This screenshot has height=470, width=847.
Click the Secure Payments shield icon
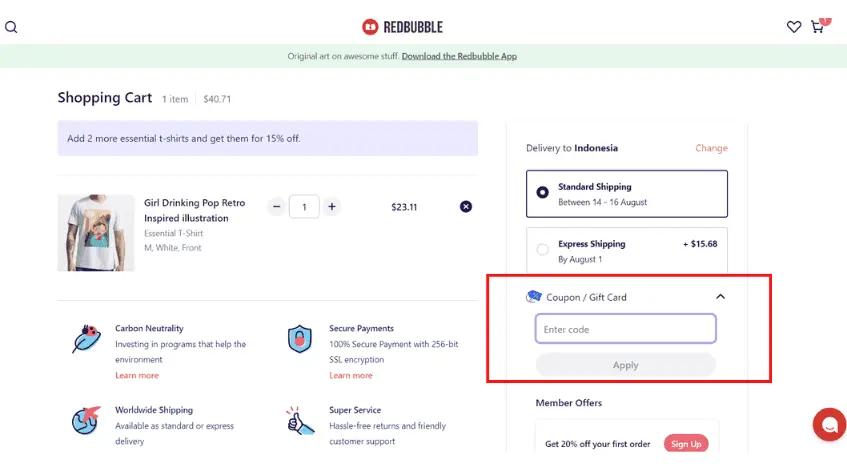300,339
